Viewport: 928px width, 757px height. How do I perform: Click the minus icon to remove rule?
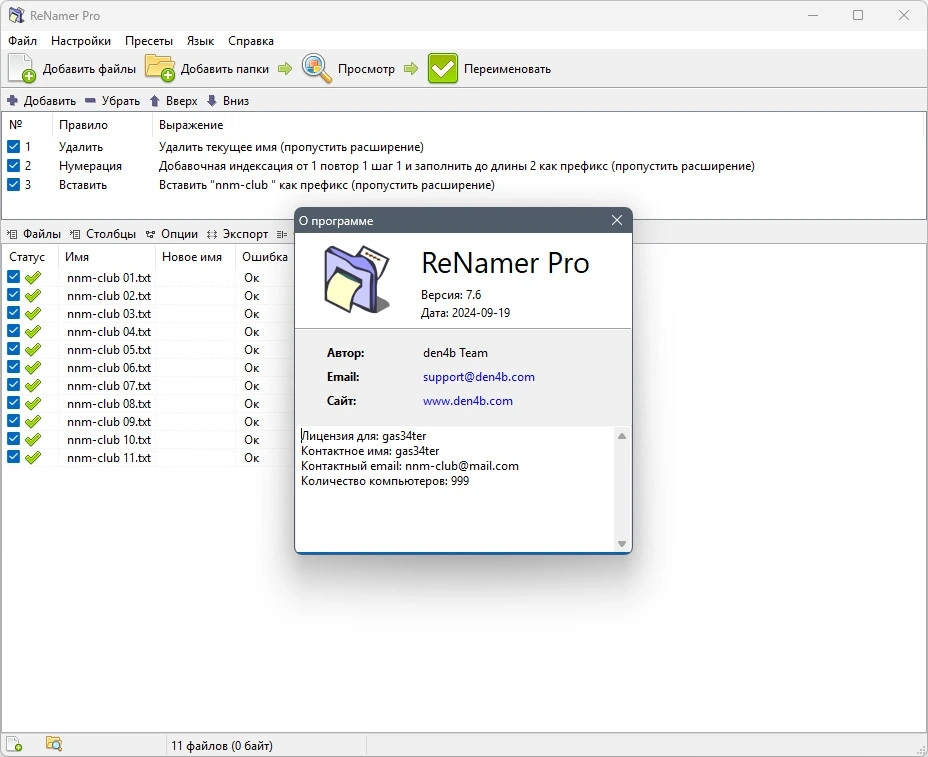coord(90,101)
